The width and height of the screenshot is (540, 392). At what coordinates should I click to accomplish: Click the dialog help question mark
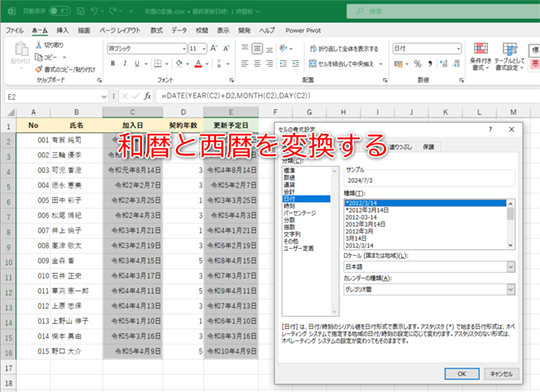490,129
